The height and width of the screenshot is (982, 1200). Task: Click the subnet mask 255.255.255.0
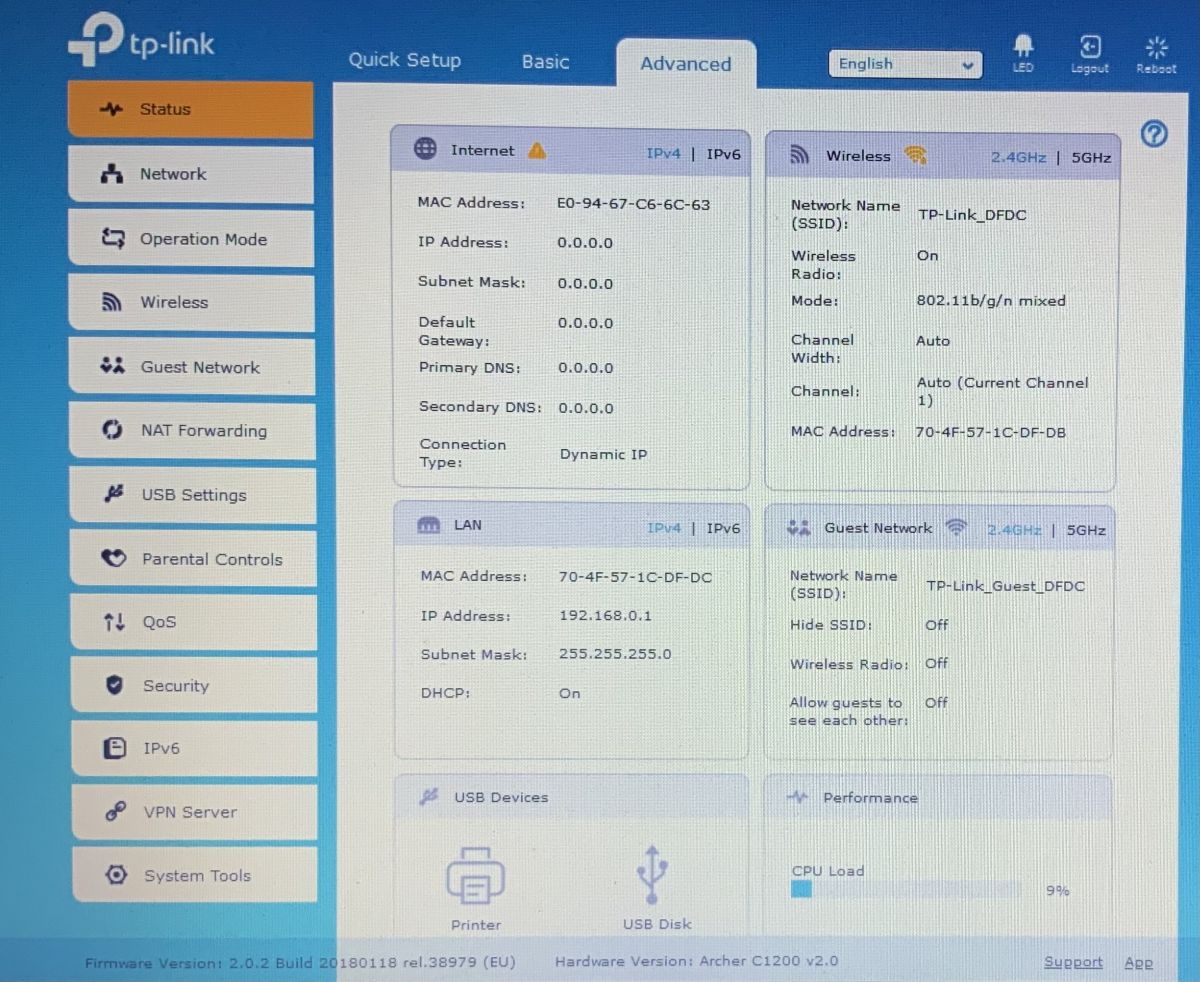pyautogui.click(x=615, y=654)
